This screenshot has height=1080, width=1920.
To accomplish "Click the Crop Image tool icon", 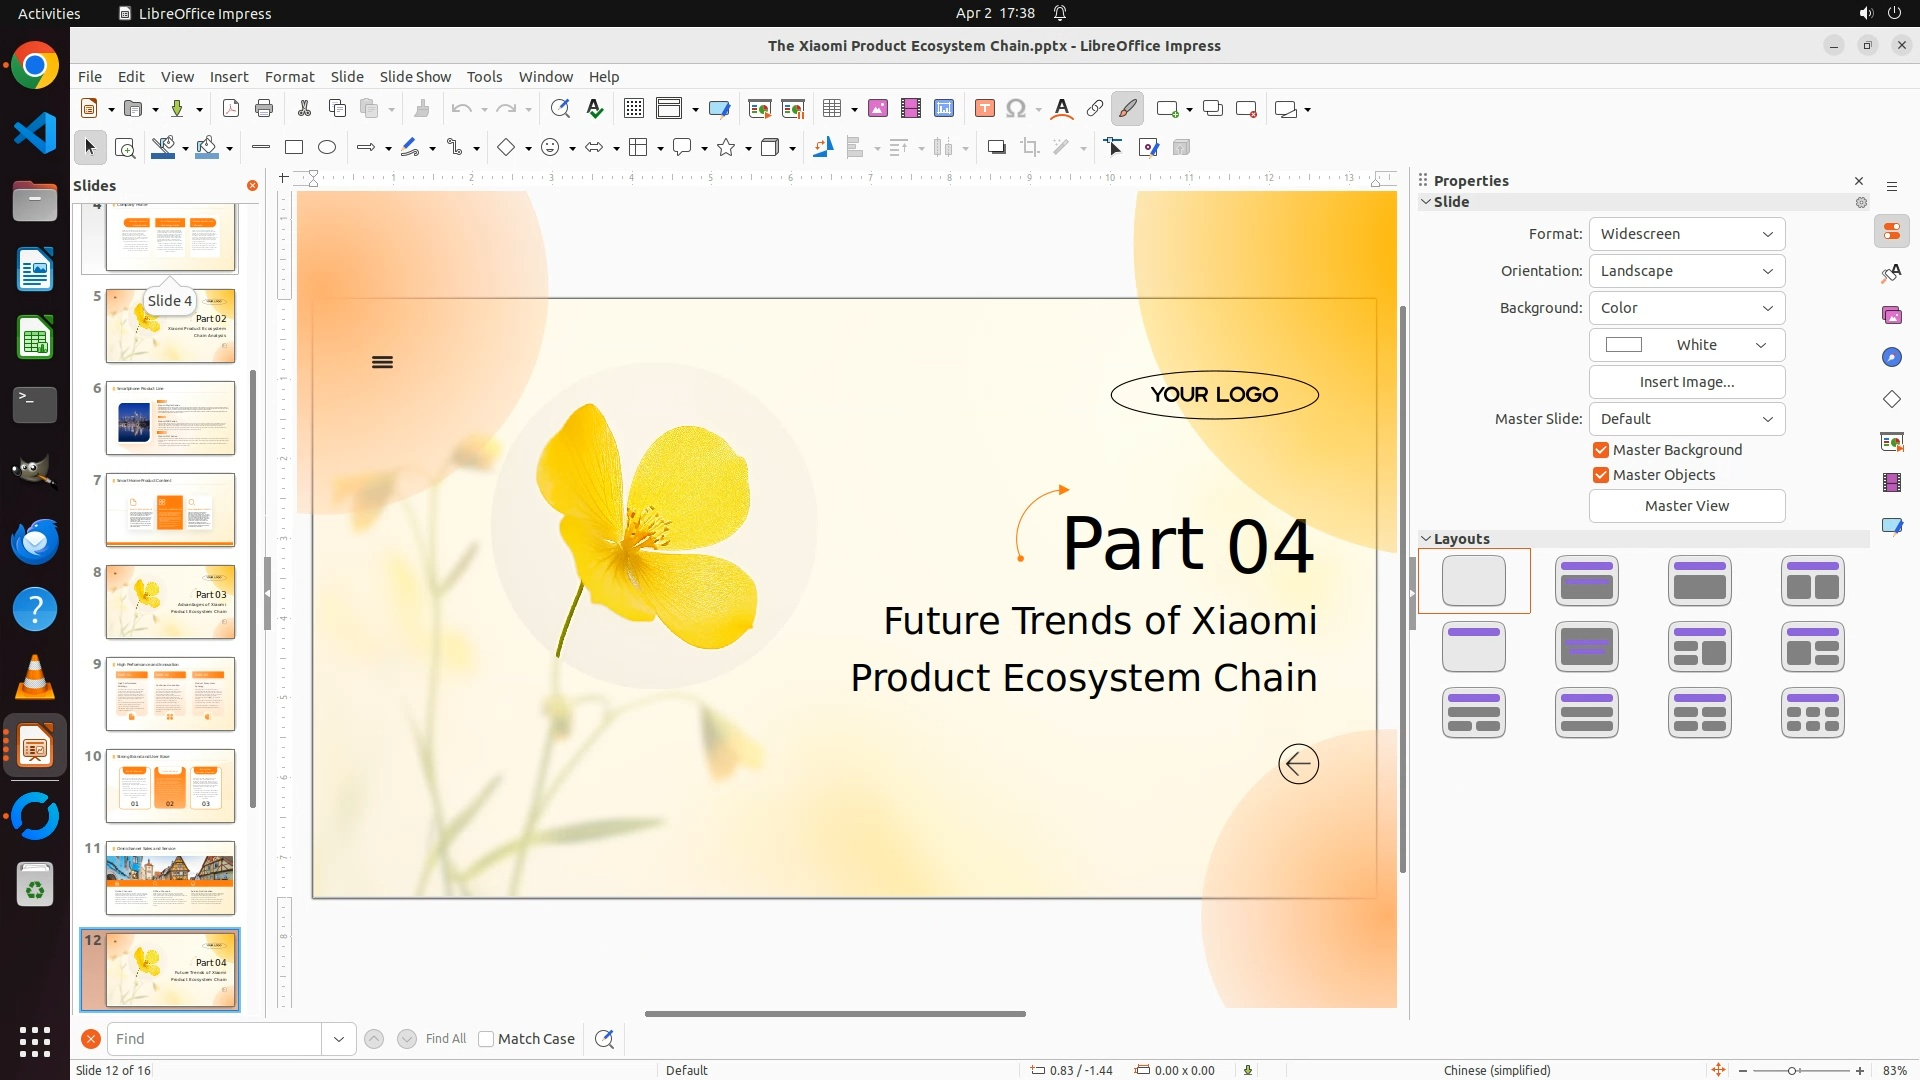I will pos(1030,147).
